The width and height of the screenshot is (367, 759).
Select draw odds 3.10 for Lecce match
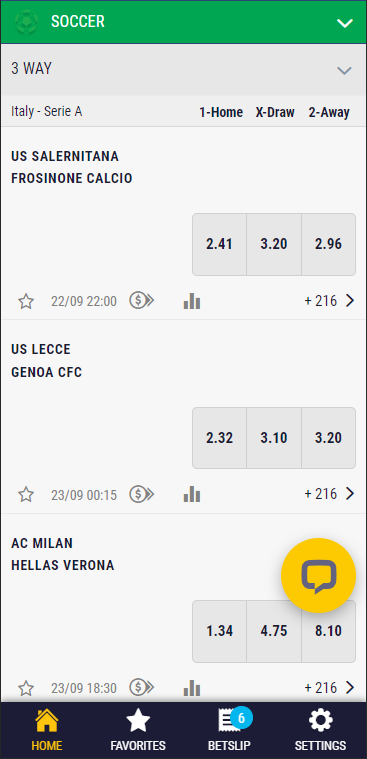(274, 438)
